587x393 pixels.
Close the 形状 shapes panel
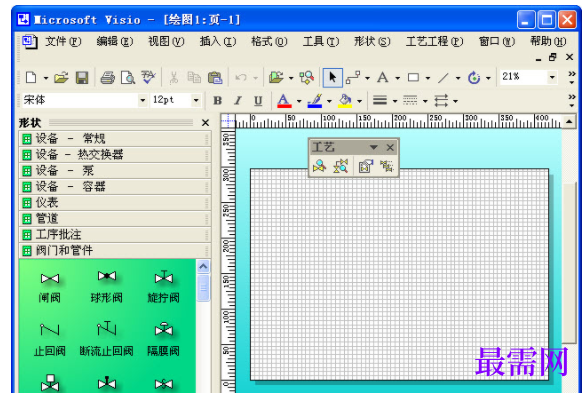point(205,123)
